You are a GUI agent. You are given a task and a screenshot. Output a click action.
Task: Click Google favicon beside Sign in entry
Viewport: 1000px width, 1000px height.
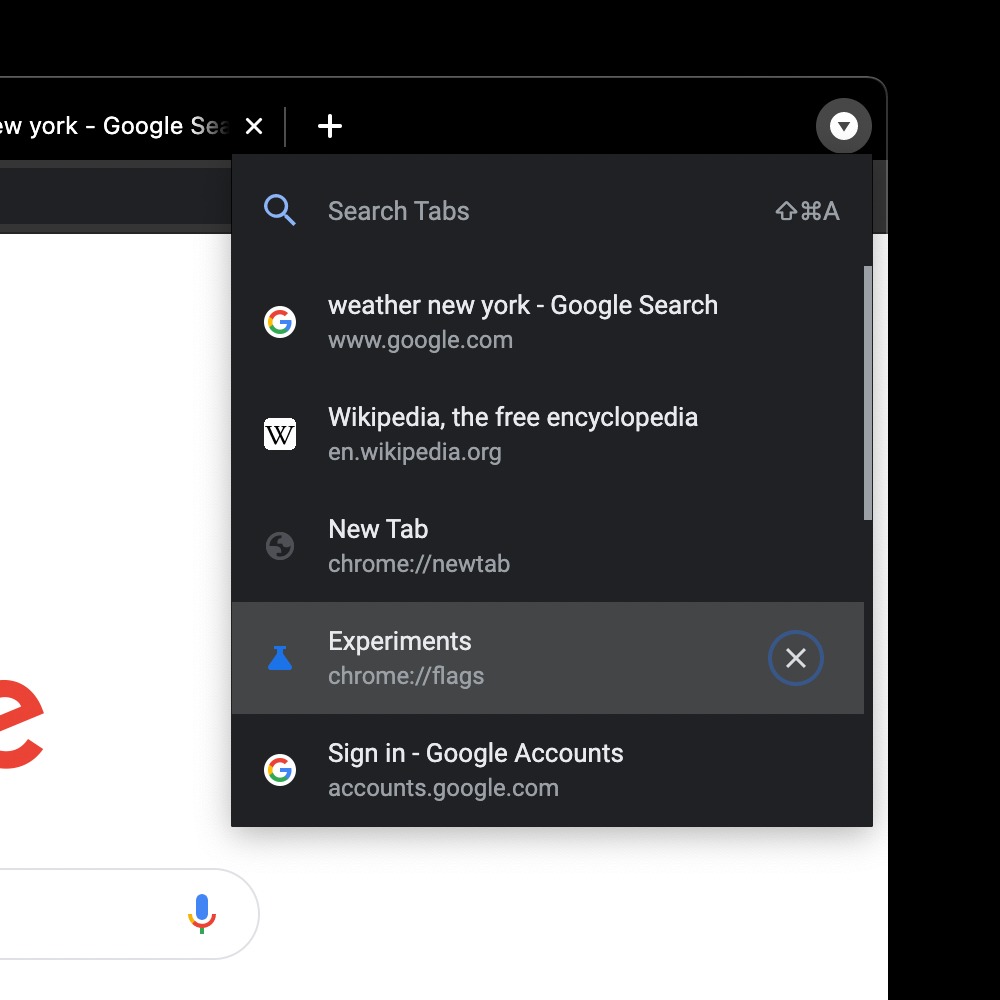click(x=280, y=770)
